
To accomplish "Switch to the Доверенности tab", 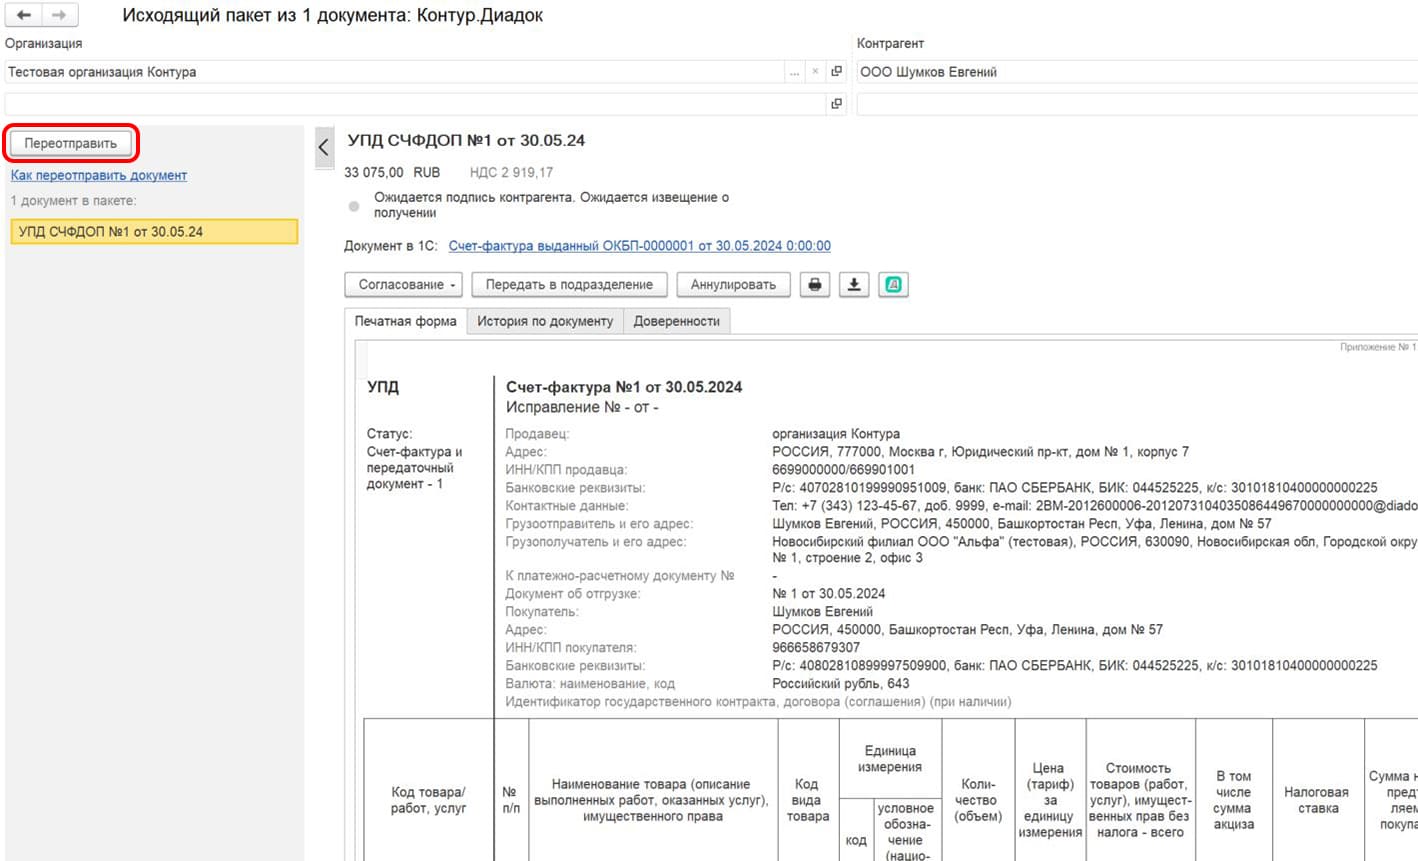I will pyautogui.click(x=676, y=321).
